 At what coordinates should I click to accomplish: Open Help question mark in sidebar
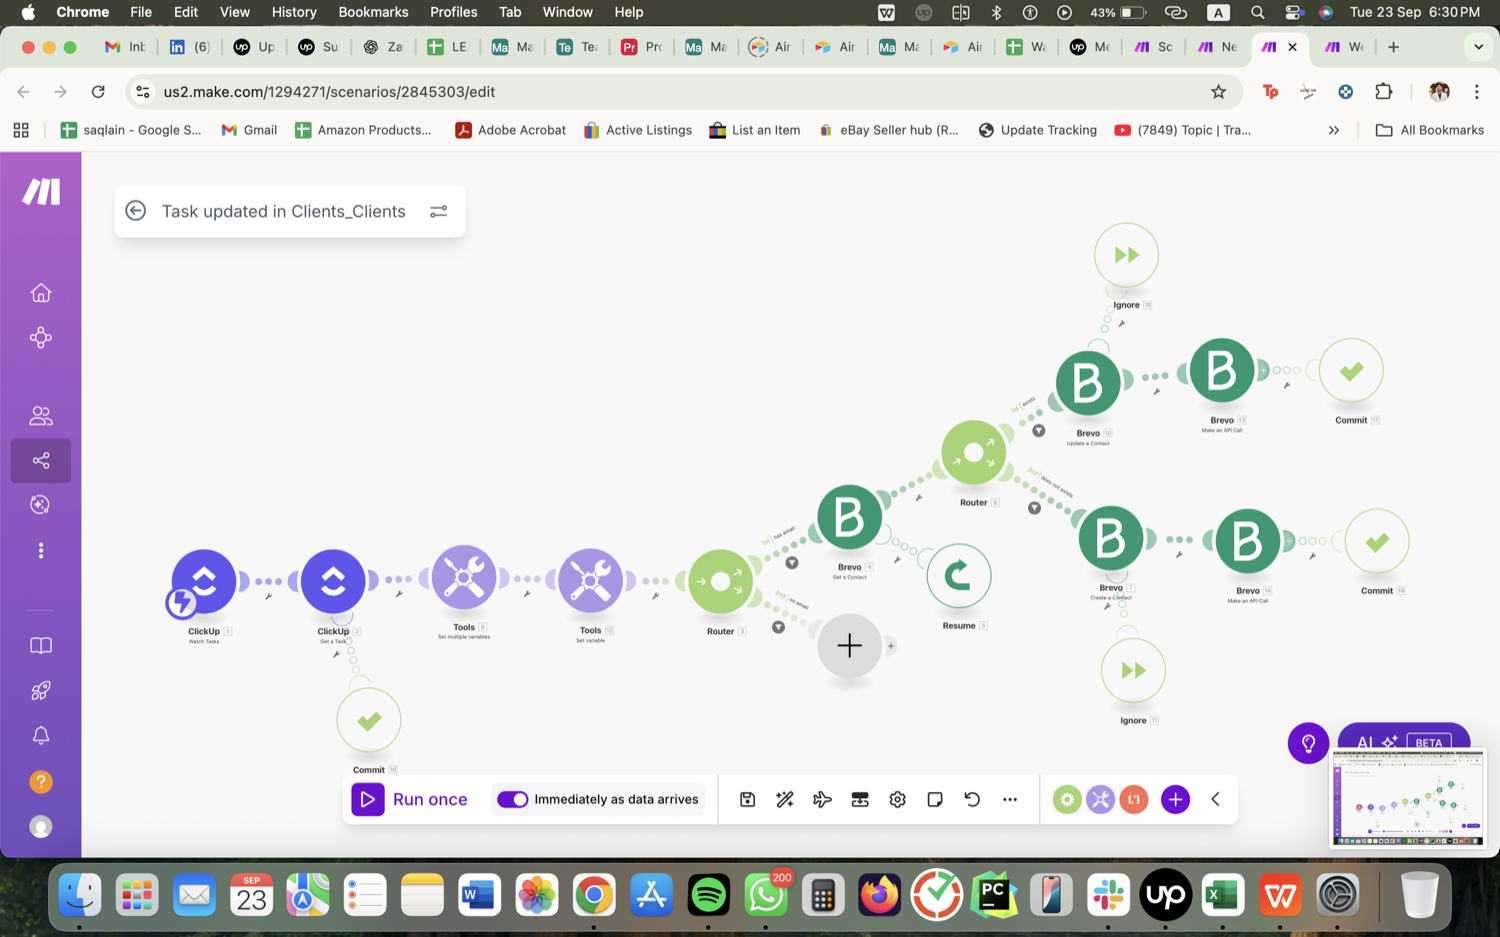(41, 781)
